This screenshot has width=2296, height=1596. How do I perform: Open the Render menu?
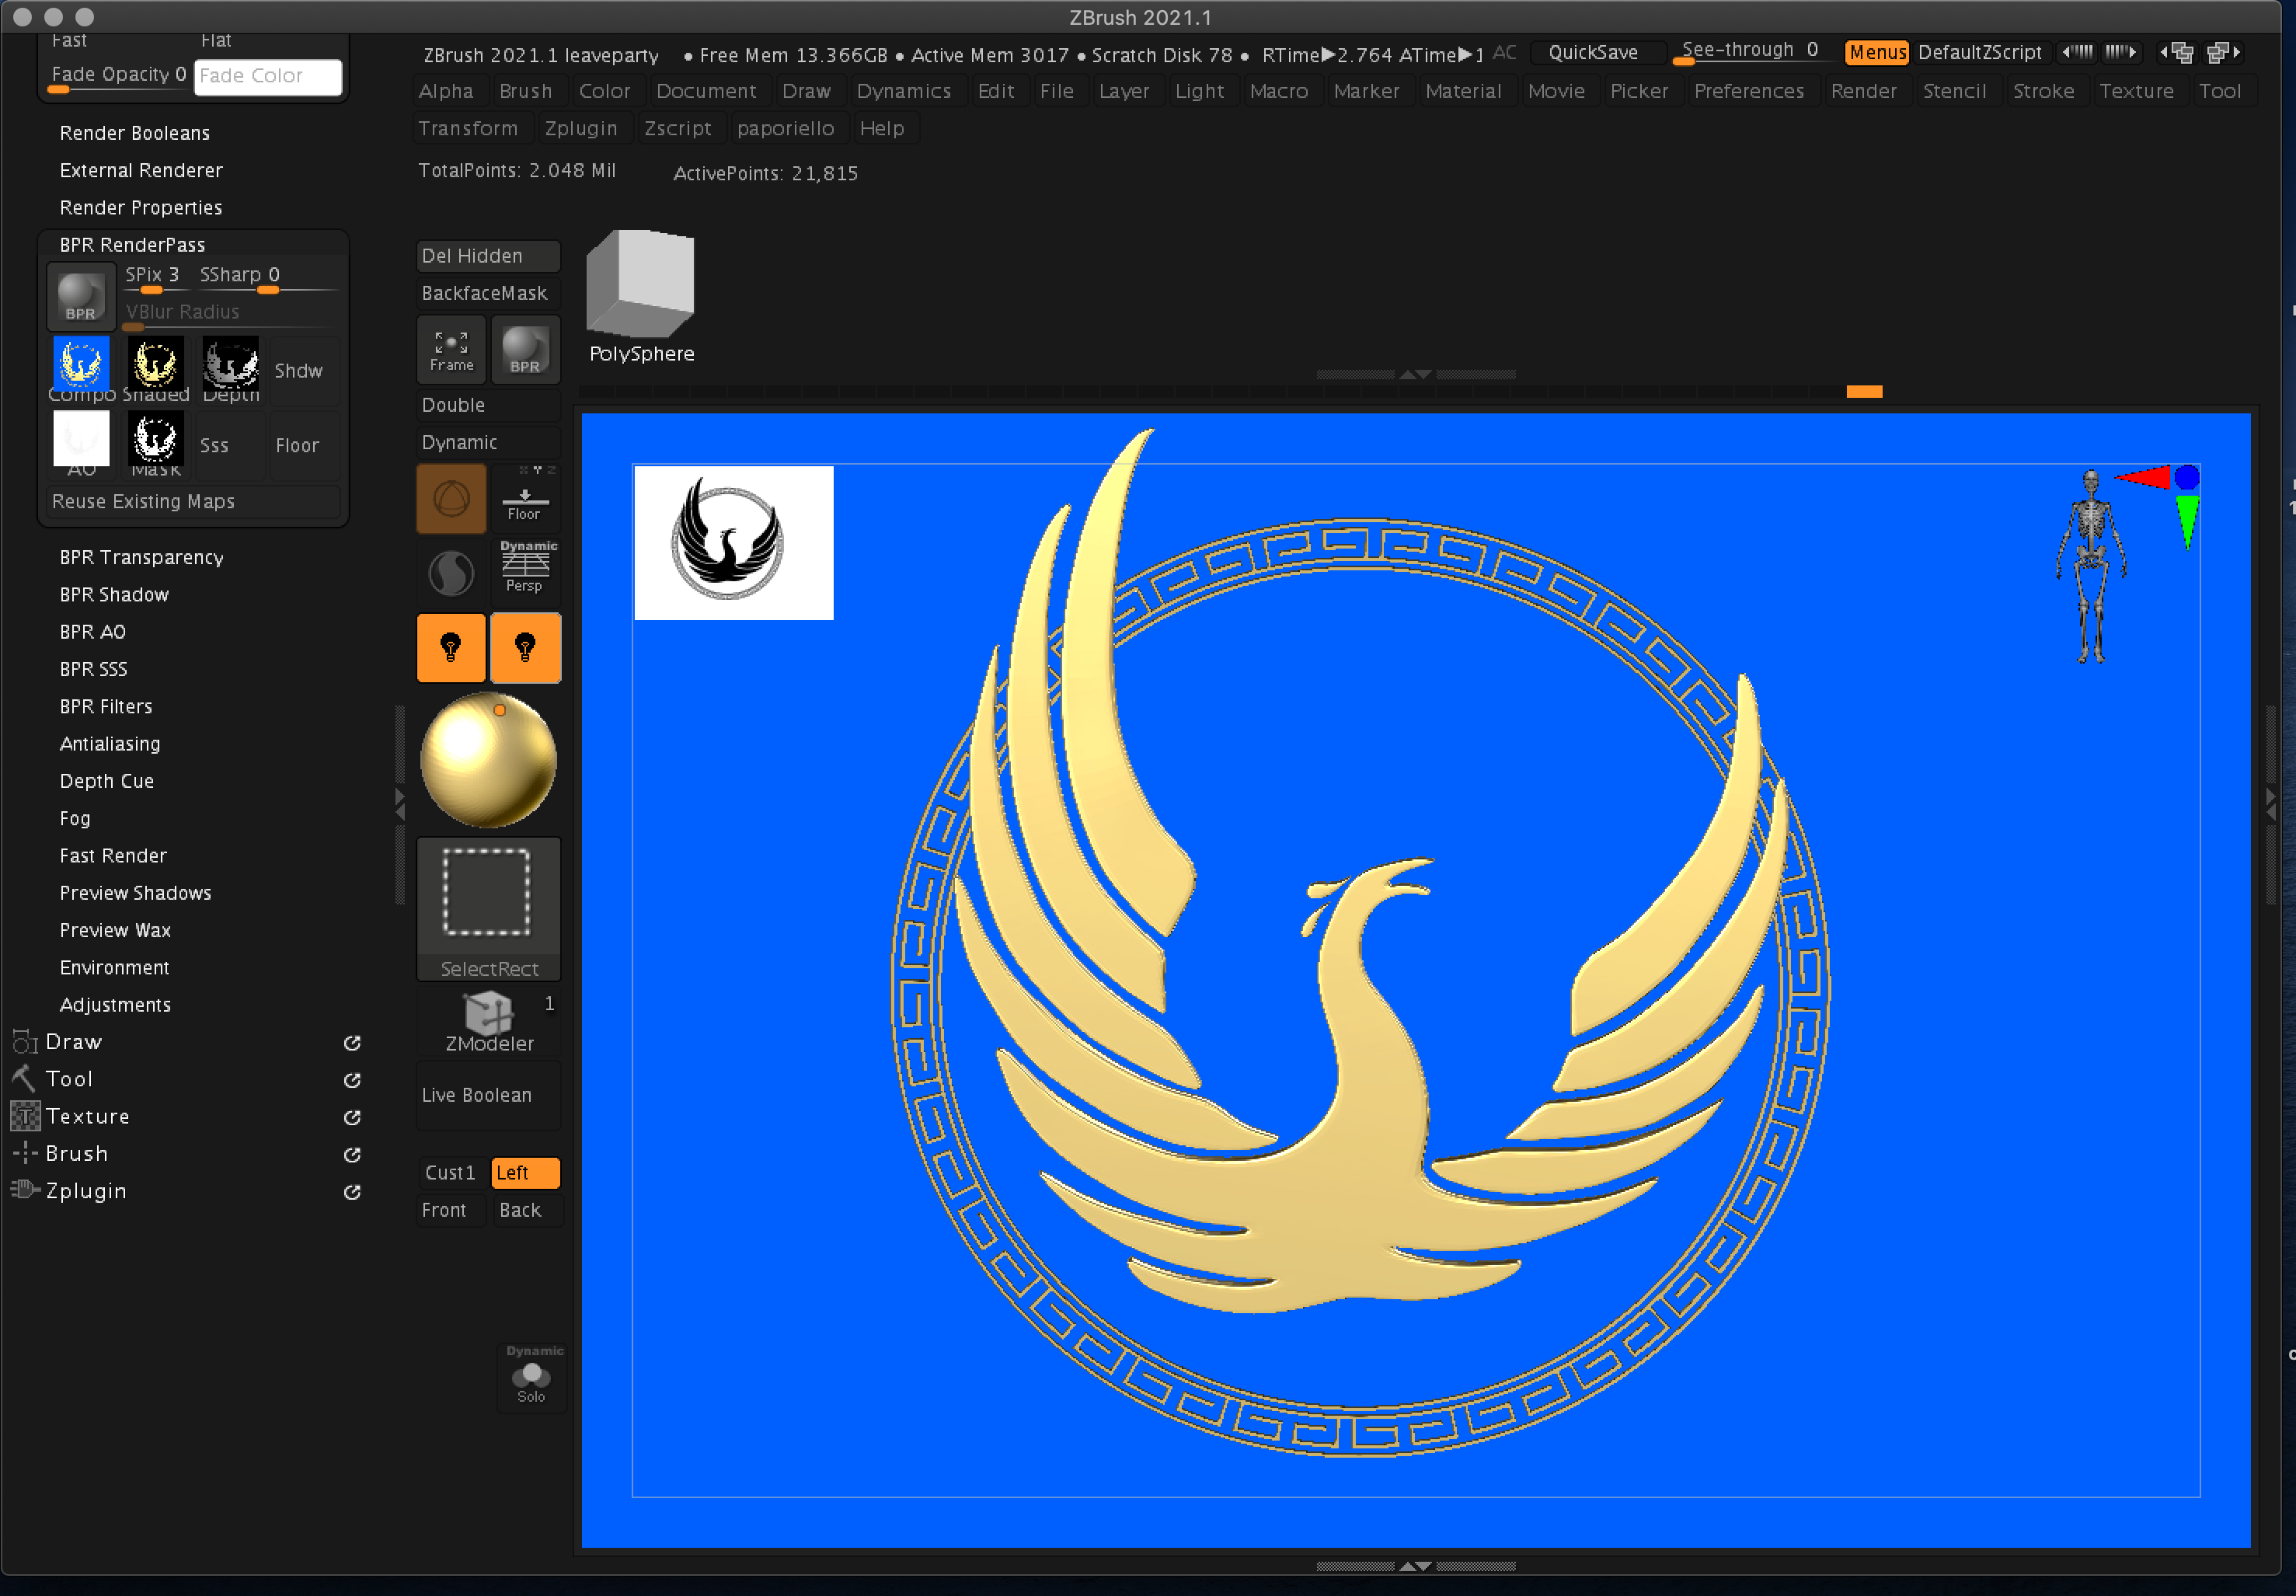coord(1863,91)
